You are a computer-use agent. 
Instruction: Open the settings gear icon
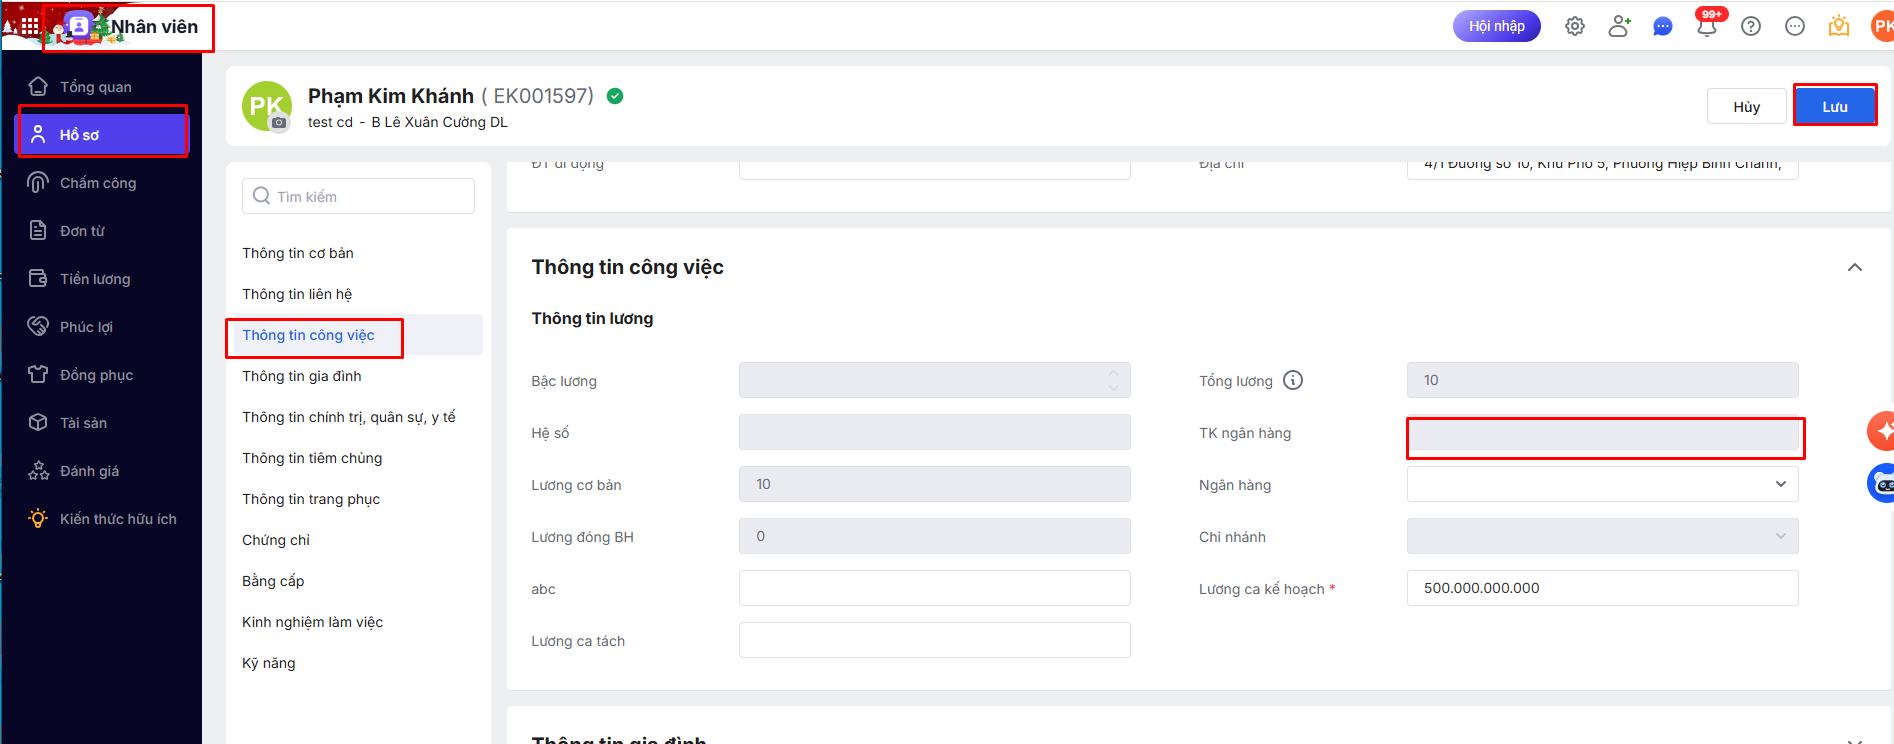pyautogui.click(x=1575, y=26)
